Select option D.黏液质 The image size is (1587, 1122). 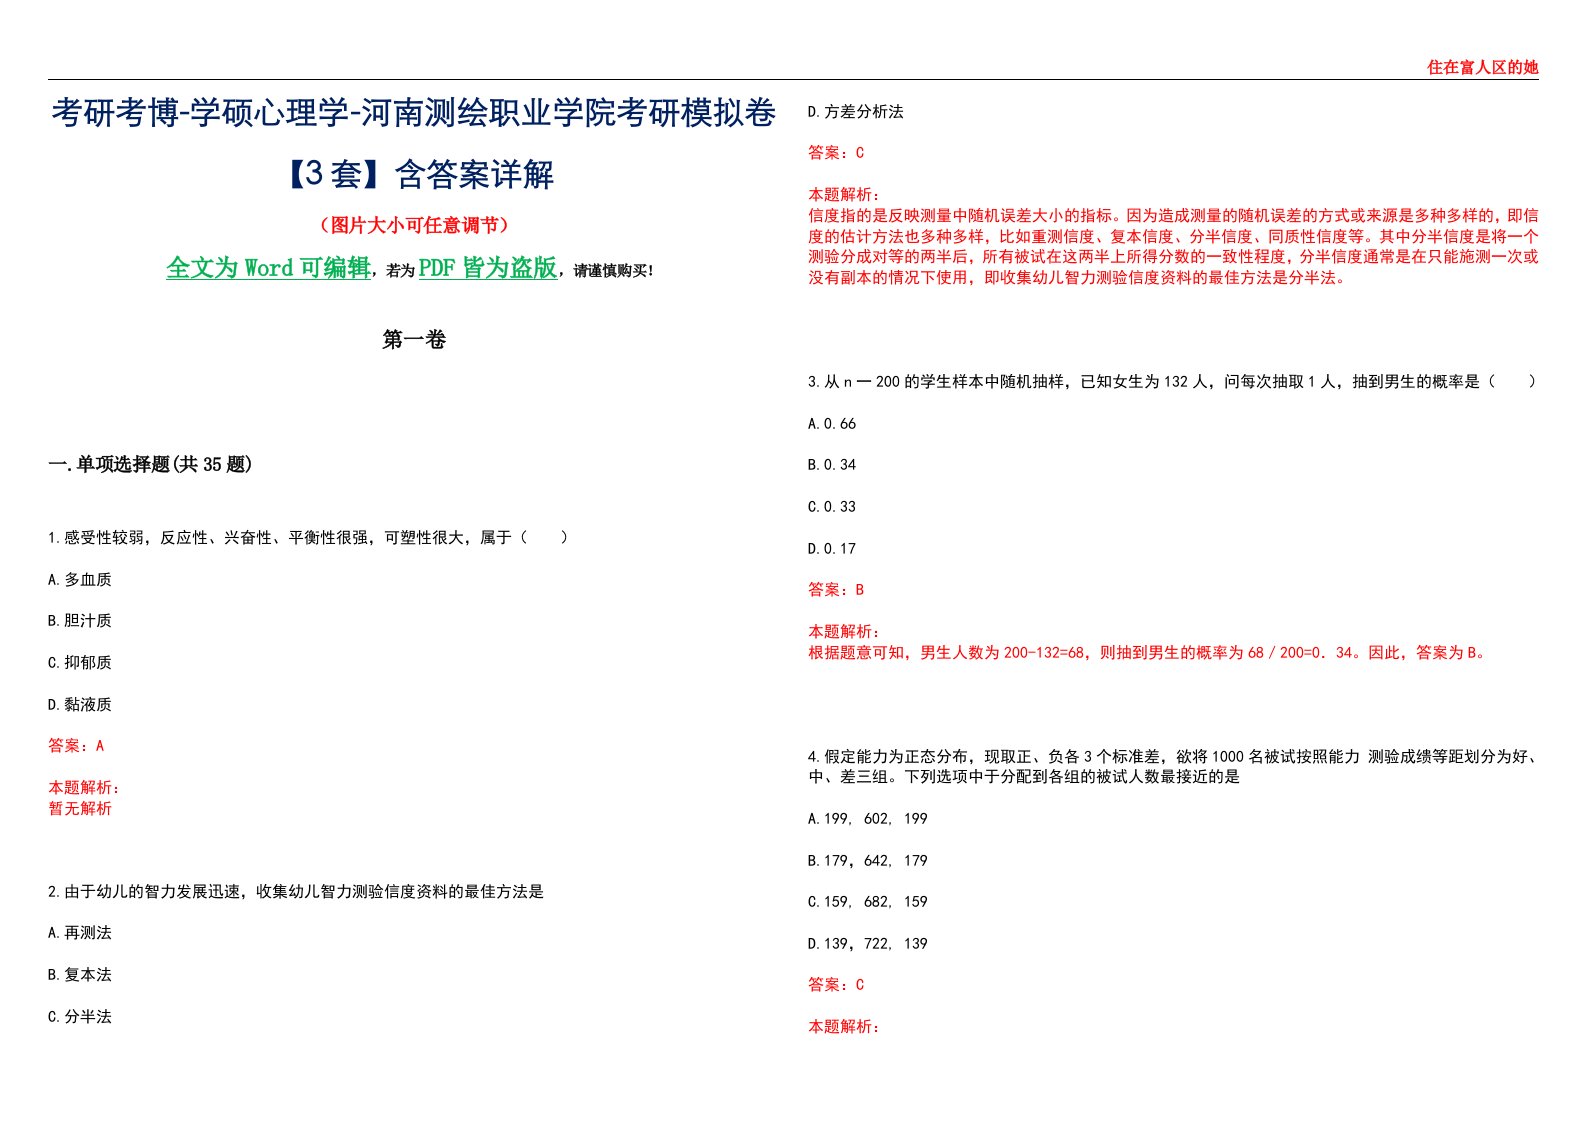point(80,705)
